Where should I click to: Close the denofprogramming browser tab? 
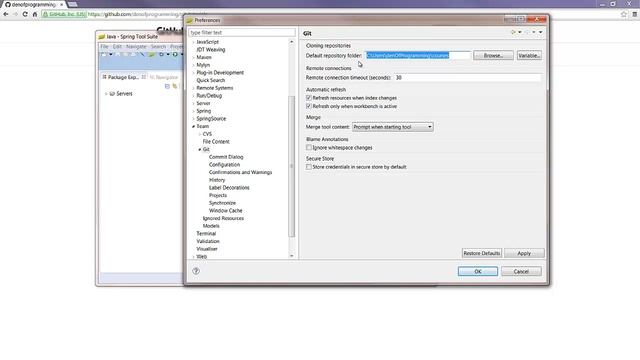62,4
